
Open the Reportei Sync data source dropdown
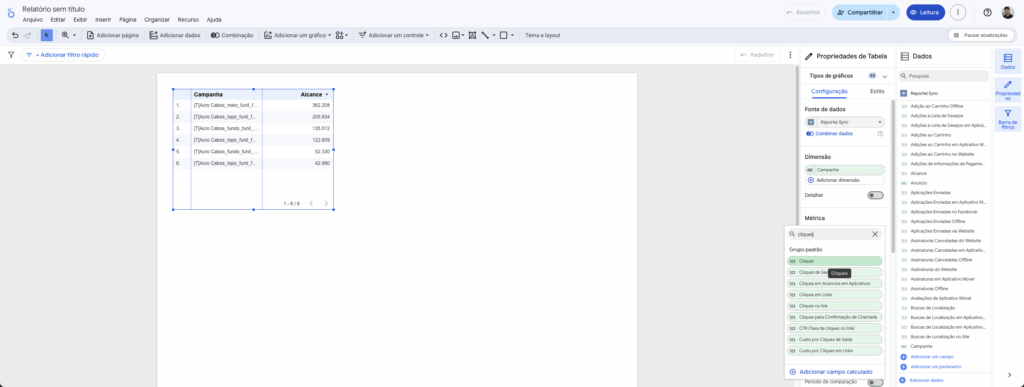click(845, 122)
